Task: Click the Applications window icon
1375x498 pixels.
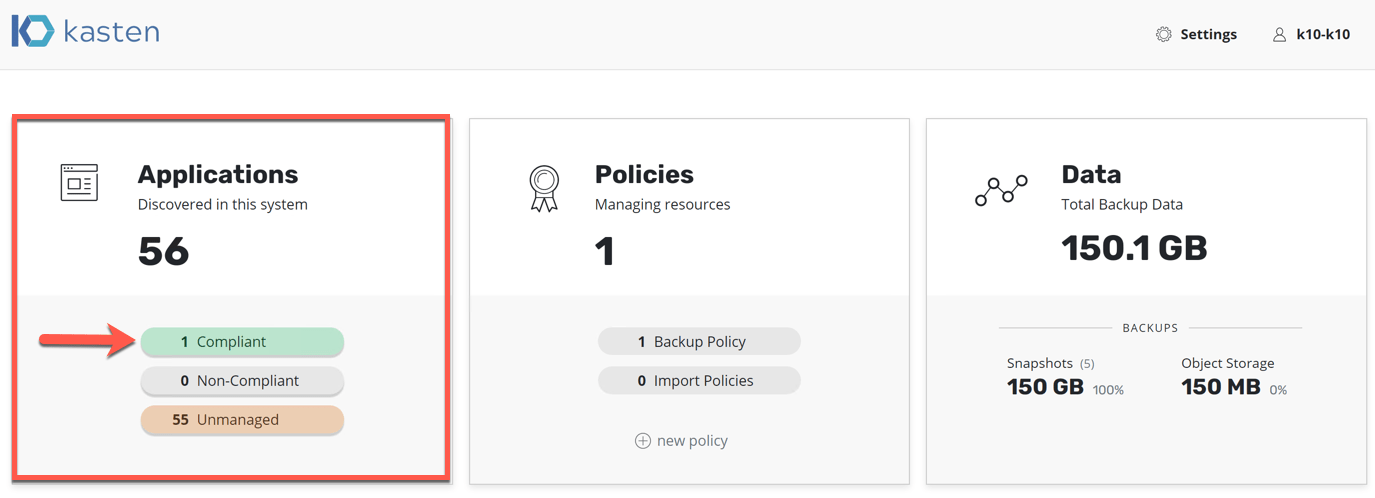Action: click(x=79, y=183)
